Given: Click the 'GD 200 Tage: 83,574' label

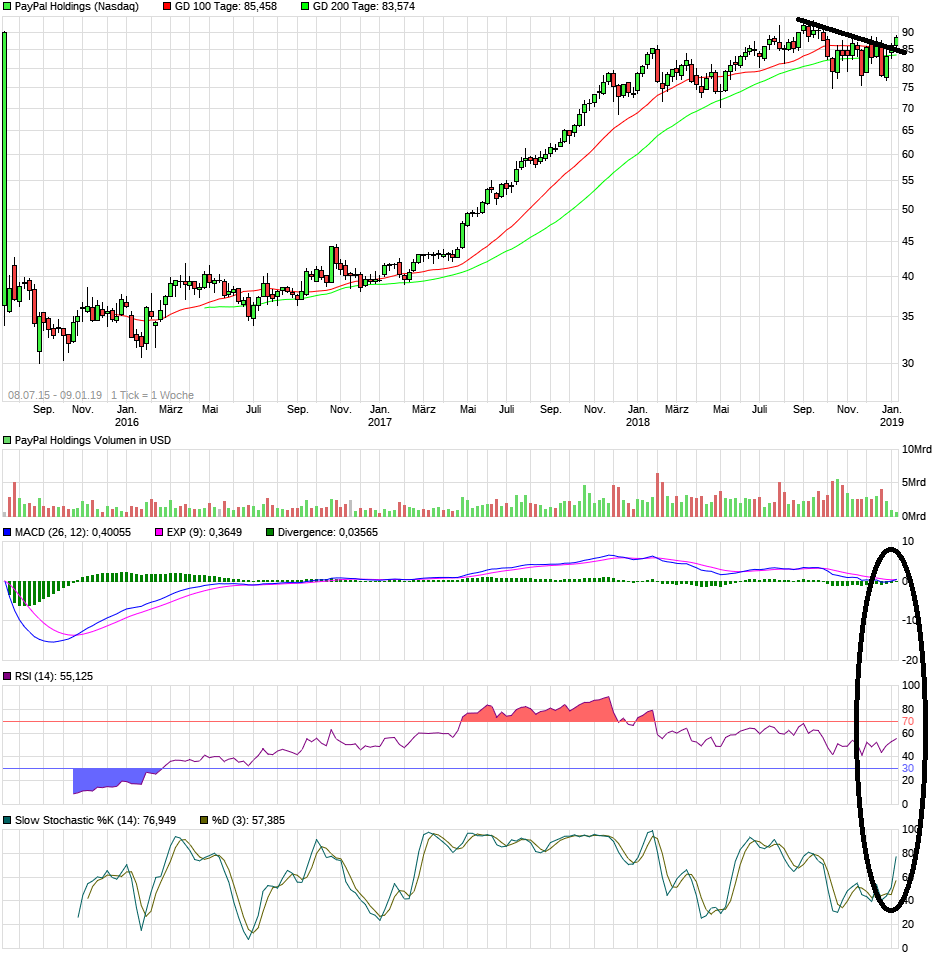Looking at the screenshot, I should point(364,7).
